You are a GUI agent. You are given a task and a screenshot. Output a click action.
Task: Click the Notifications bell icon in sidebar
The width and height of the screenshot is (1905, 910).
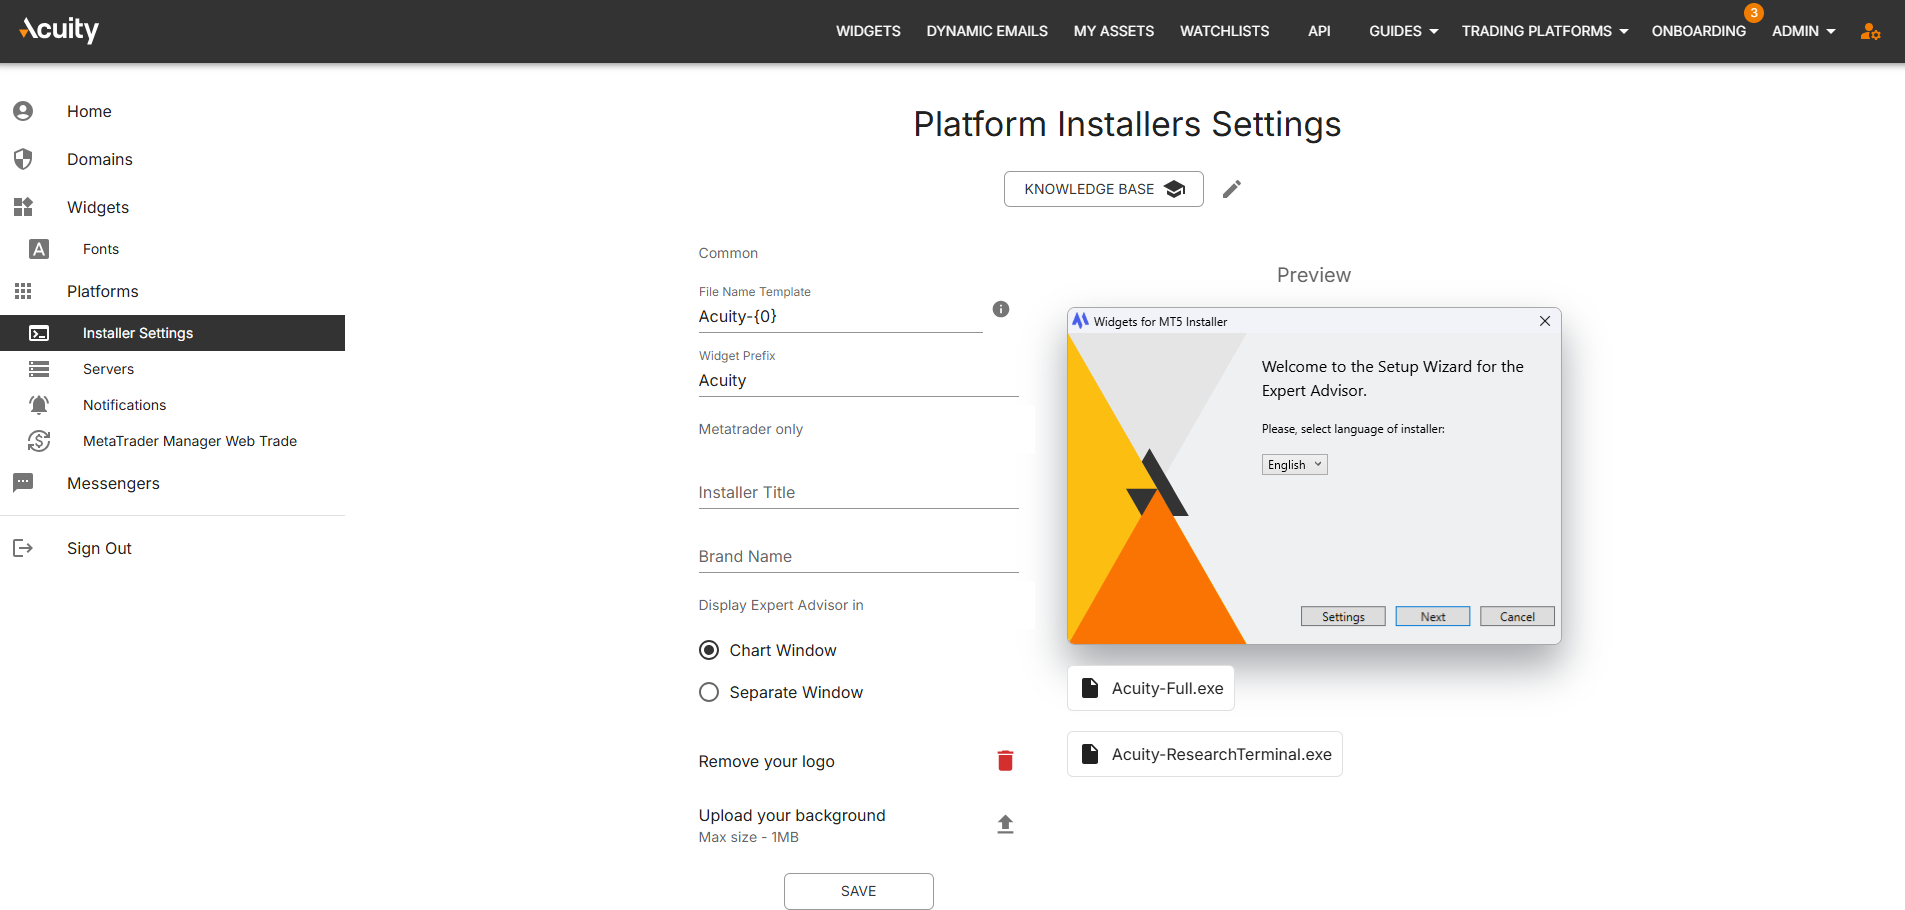pos(39,405)
